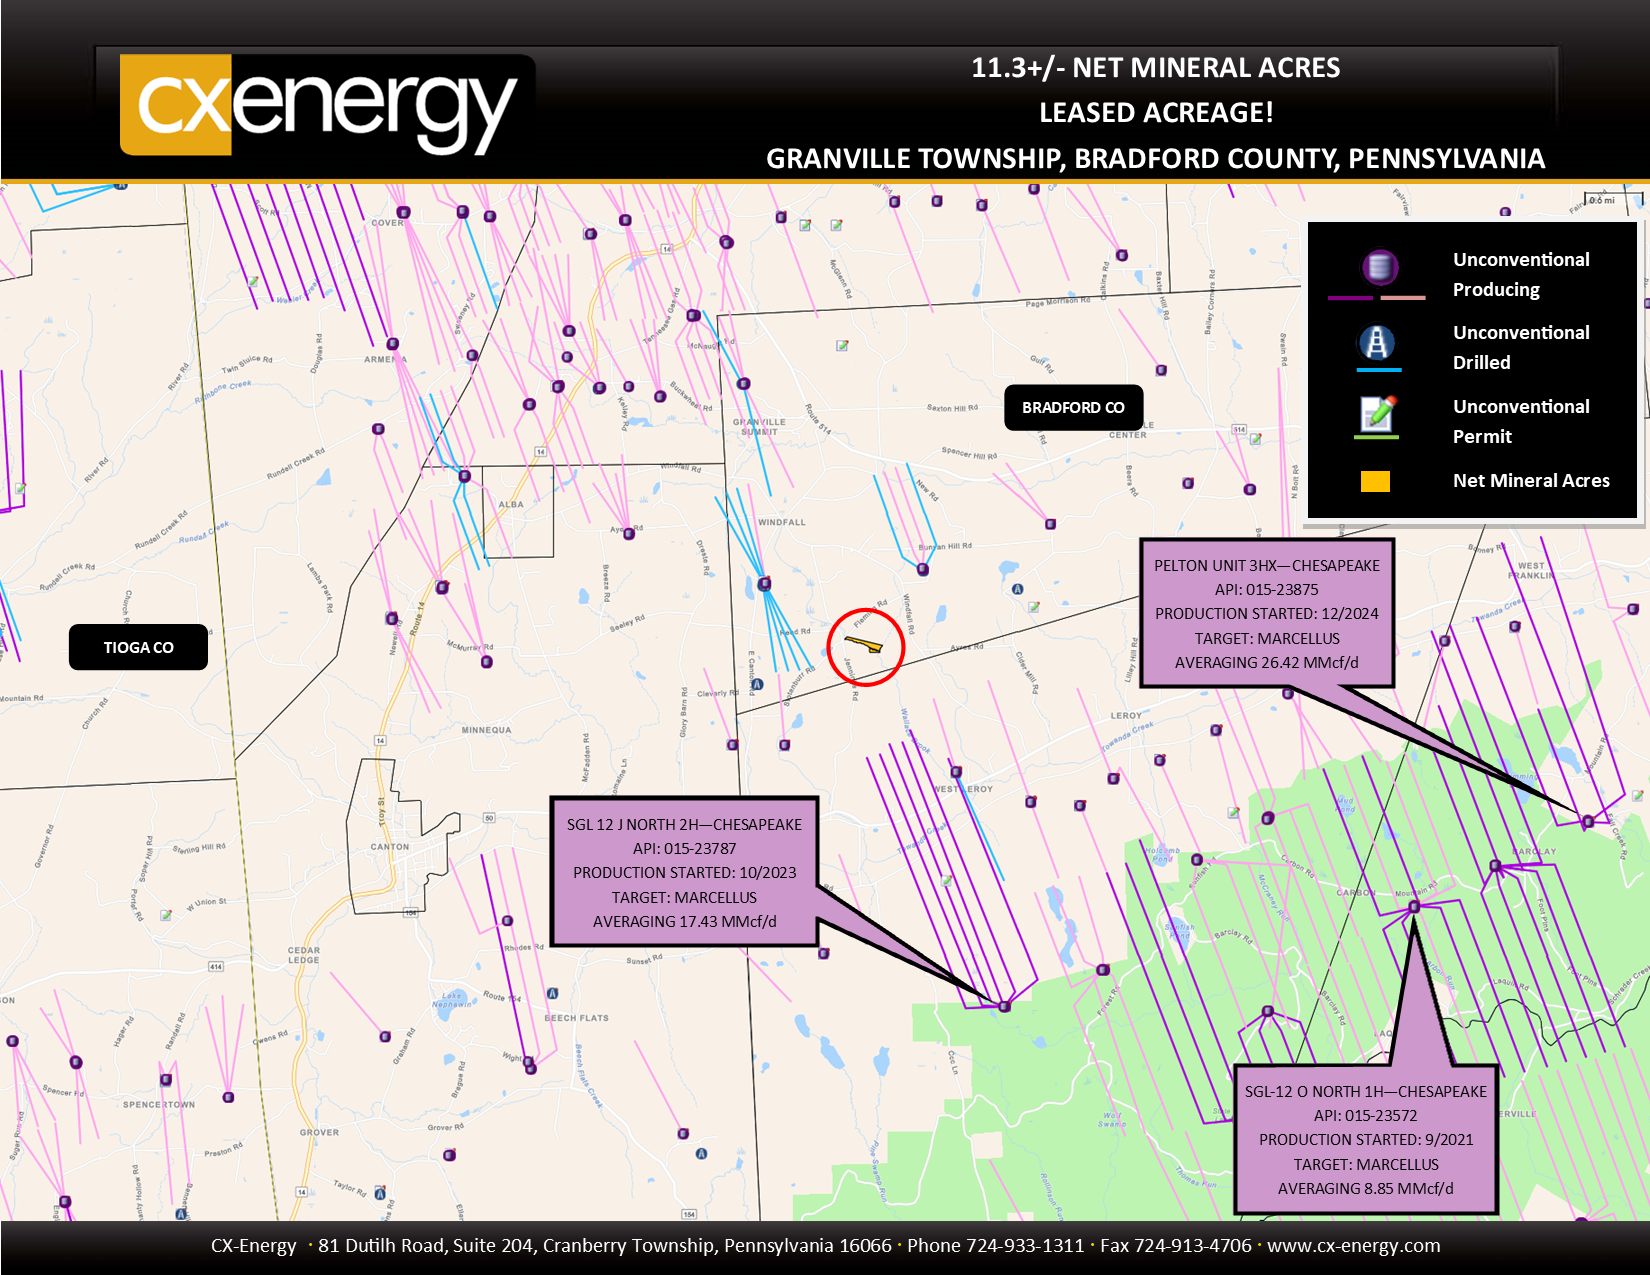The height and width of the screenshot is (1275, 1650).
Task: Click the well marker above SGL-12 O callout
Action: coord(1414,906)
